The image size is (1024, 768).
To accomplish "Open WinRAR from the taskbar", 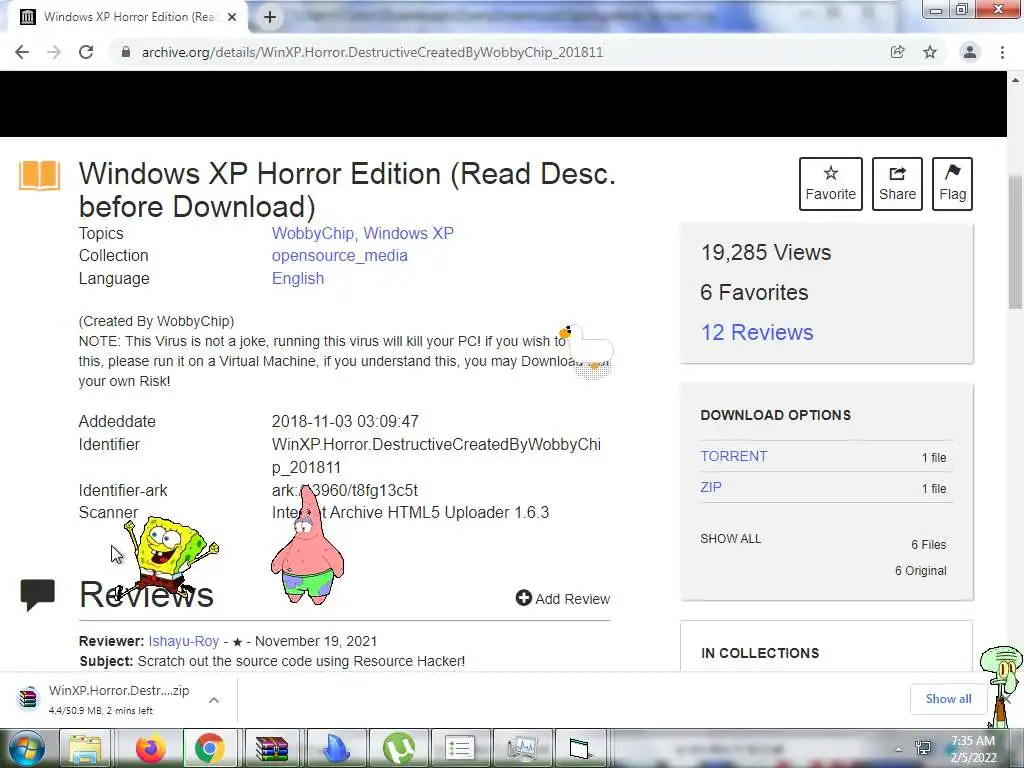I will point(272,748).
